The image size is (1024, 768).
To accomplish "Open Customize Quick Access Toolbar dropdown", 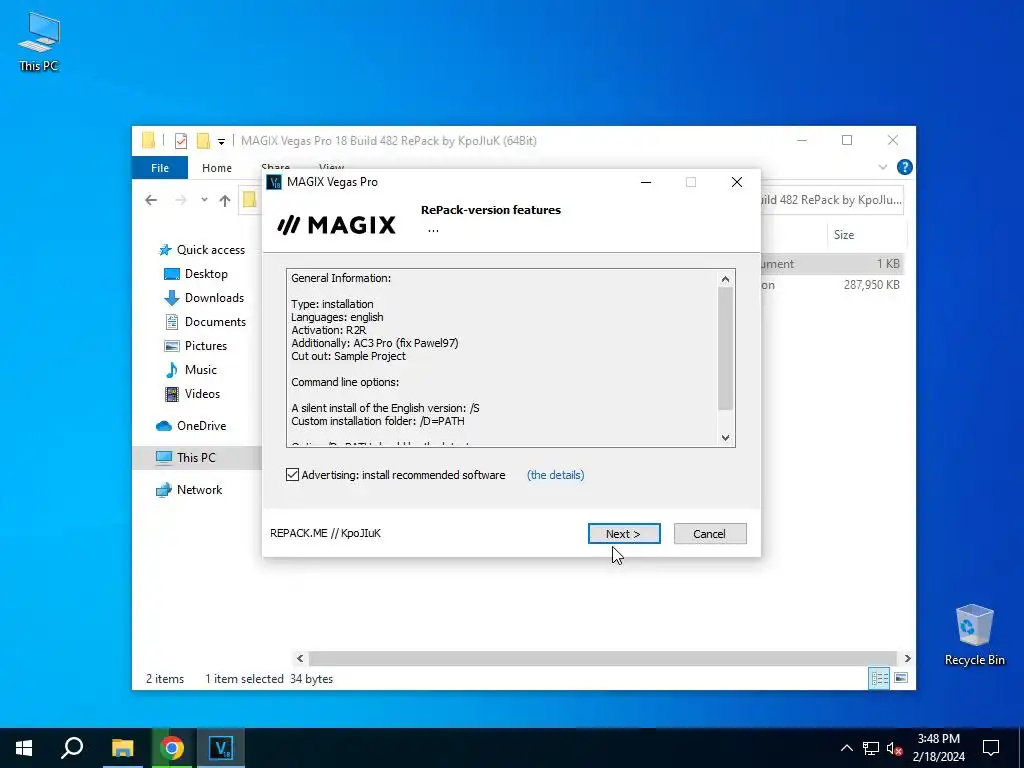I will coord(221,141).
